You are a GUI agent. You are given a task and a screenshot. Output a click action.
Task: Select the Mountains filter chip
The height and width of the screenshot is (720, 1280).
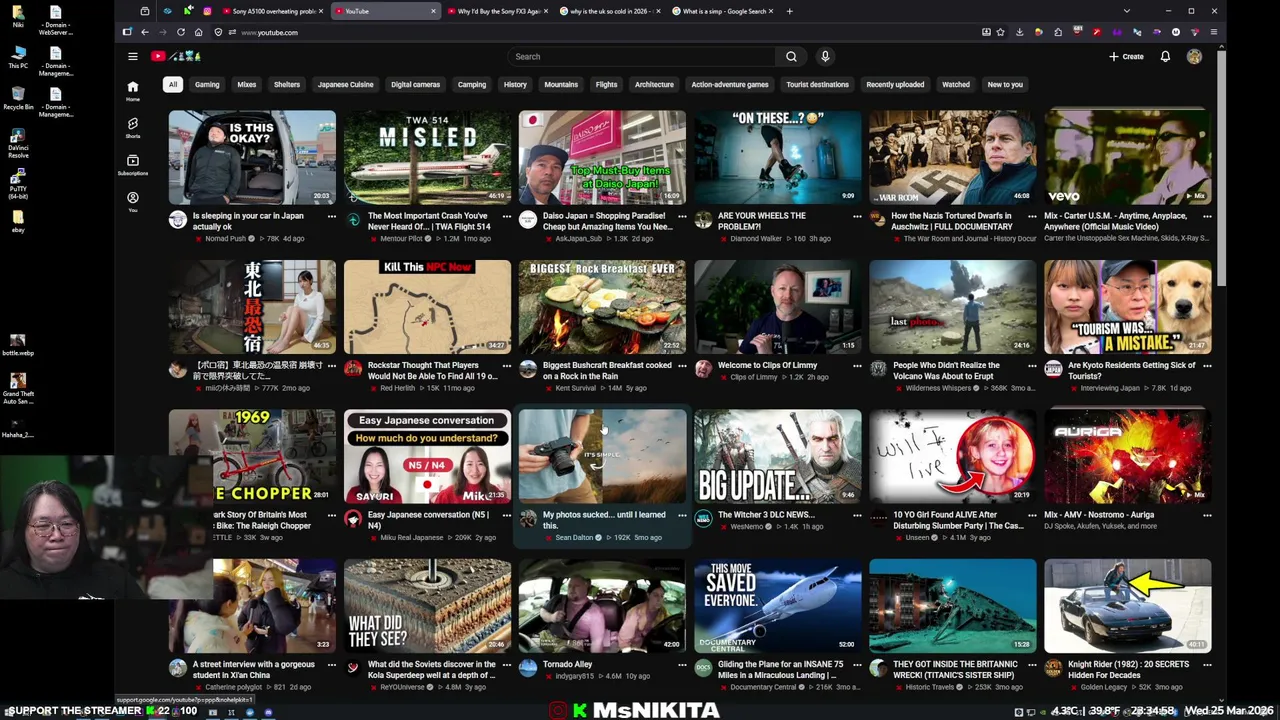click(x=561, y=84)
